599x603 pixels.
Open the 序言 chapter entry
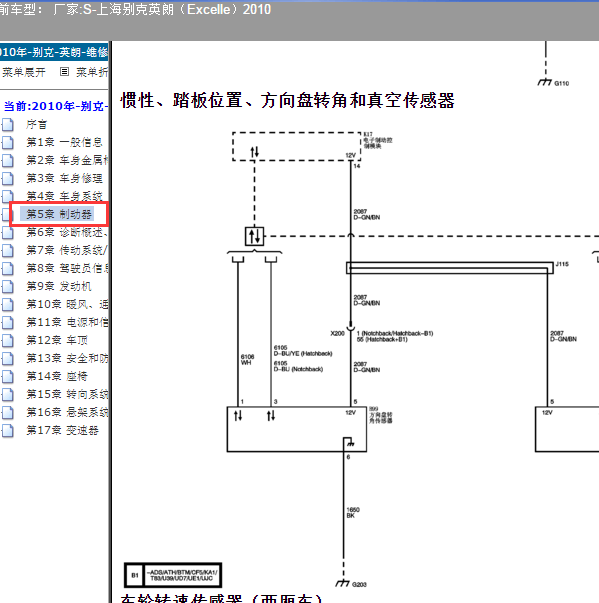pyautogui.click(x=37, y=124)
